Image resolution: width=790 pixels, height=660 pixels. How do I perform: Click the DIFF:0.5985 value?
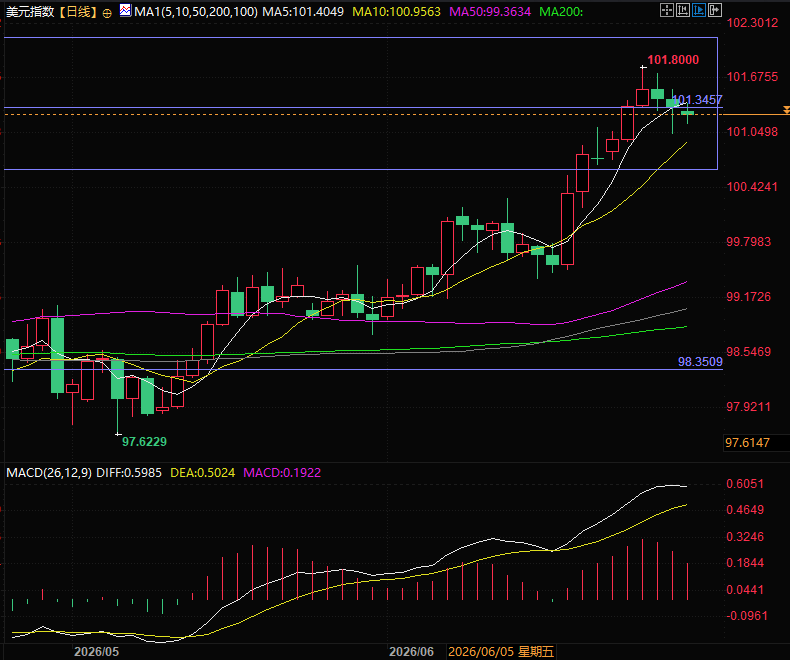[x=129, y=473]
